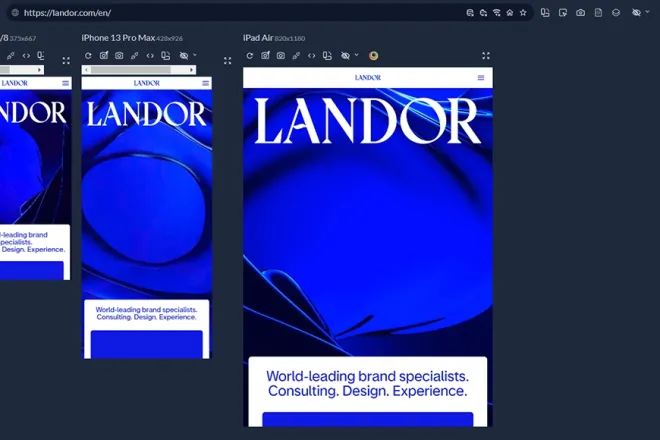Image resolution: width=660 pixels, height=440 pixels.
Task: Expand the eye dropdown arrow on iPad Air
Action: pos(357,55)
